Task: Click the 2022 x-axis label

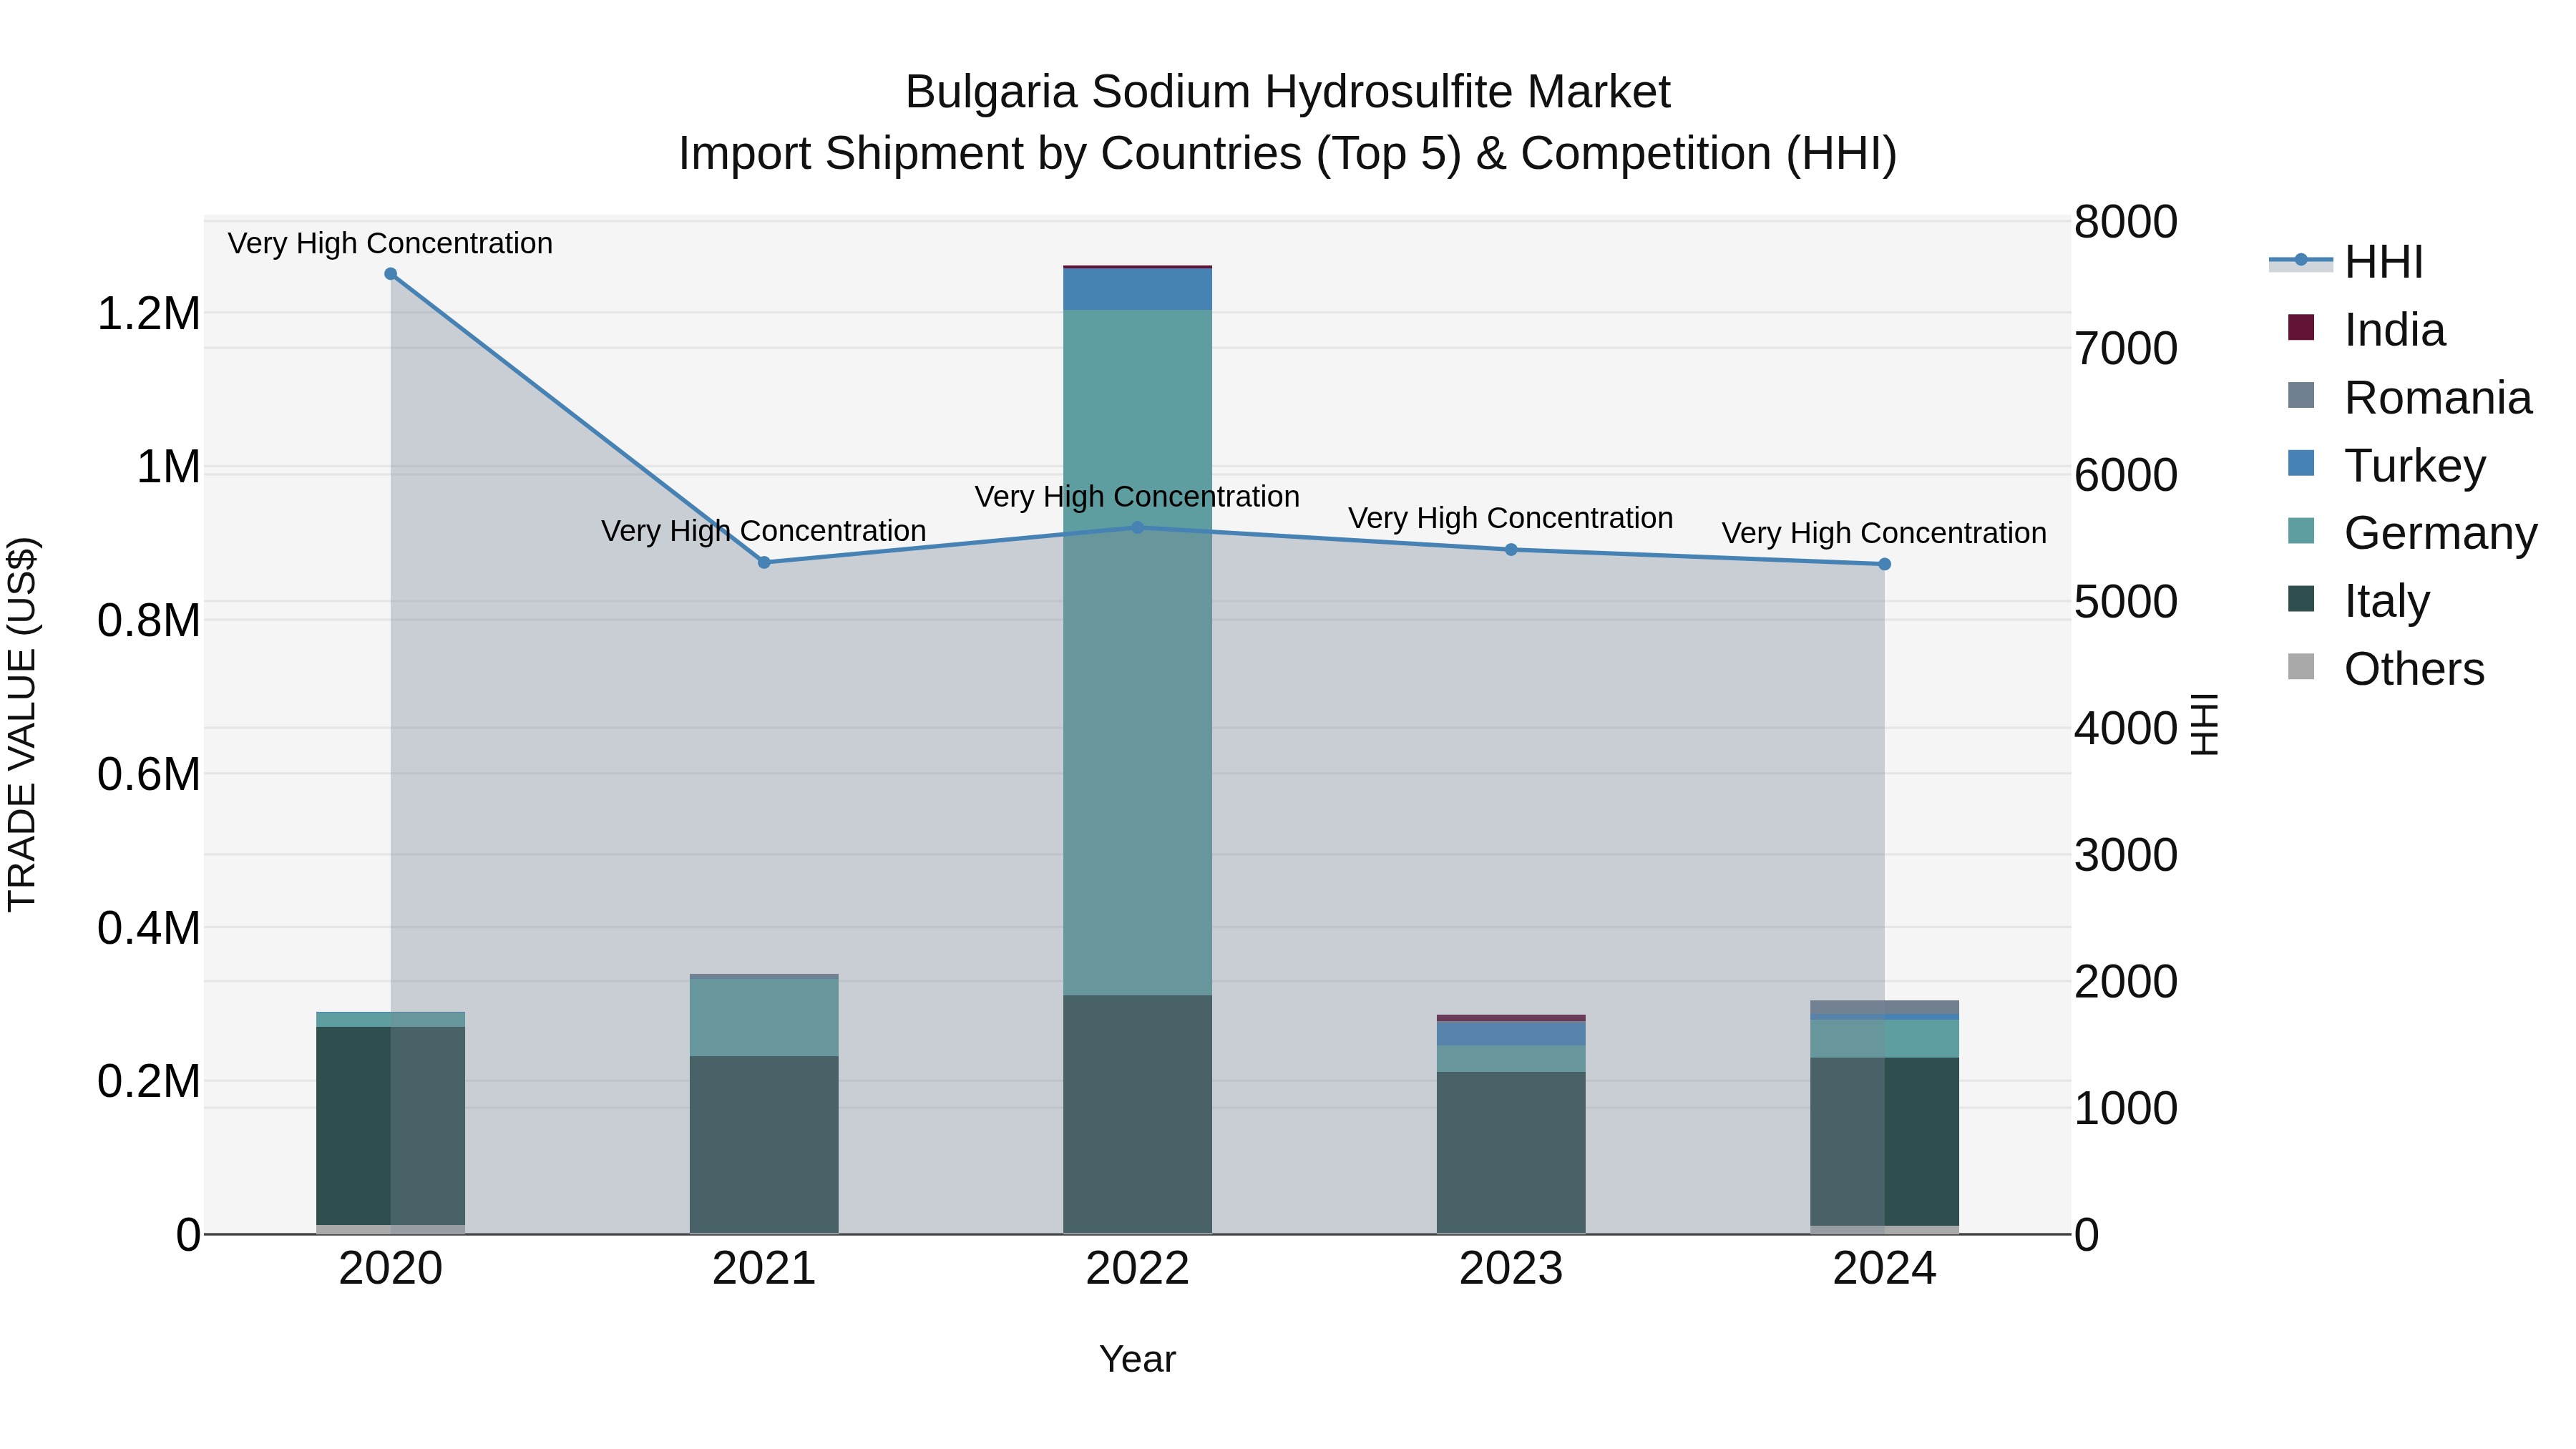Action: (1138, 1269)
